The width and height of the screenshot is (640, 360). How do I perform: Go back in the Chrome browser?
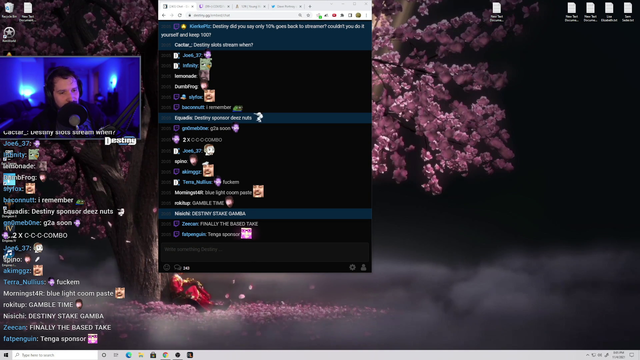point(164,15)
